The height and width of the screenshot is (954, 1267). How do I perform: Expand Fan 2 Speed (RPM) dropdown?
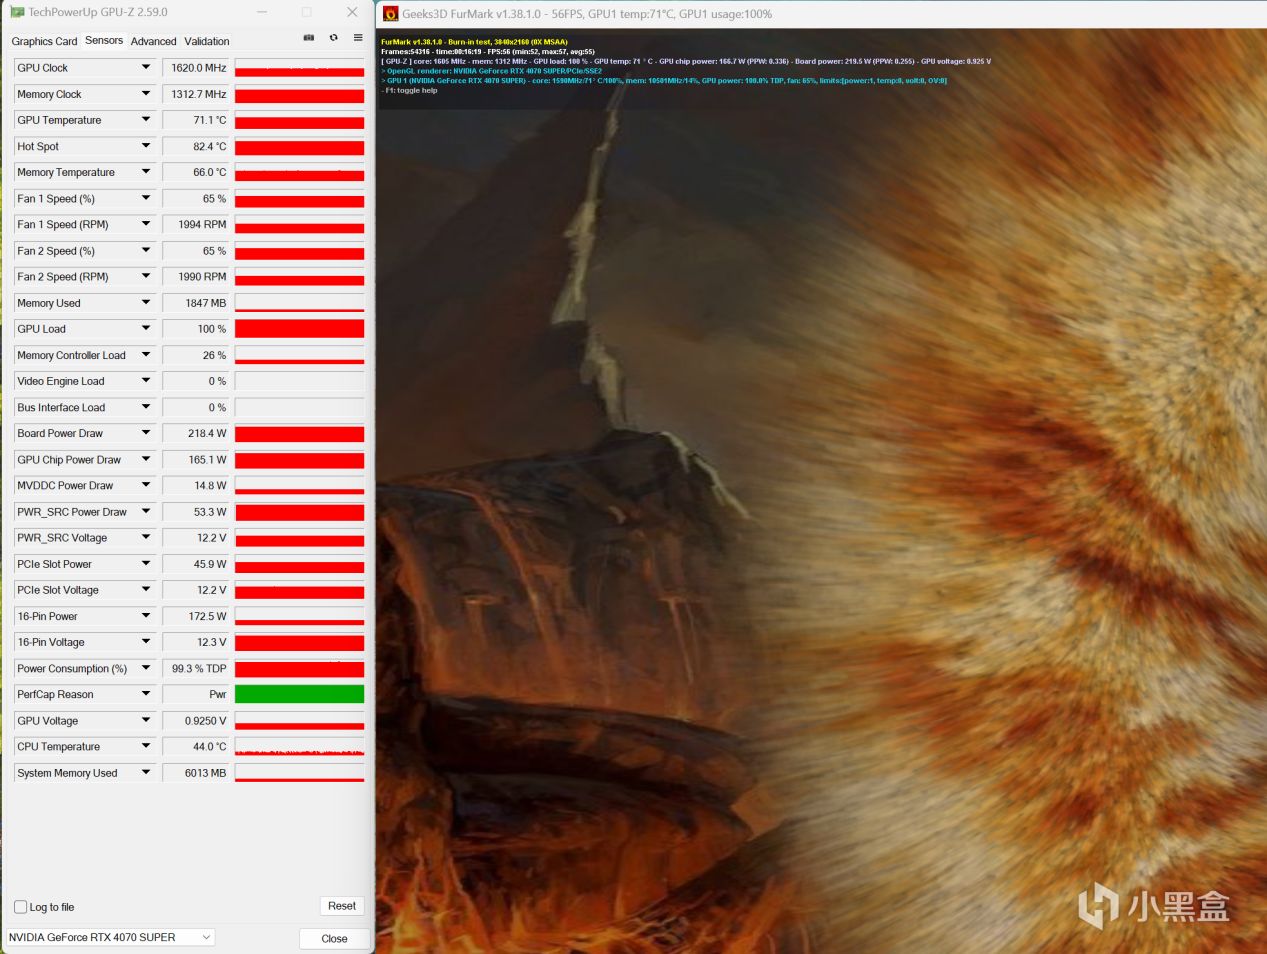[146, 277]
